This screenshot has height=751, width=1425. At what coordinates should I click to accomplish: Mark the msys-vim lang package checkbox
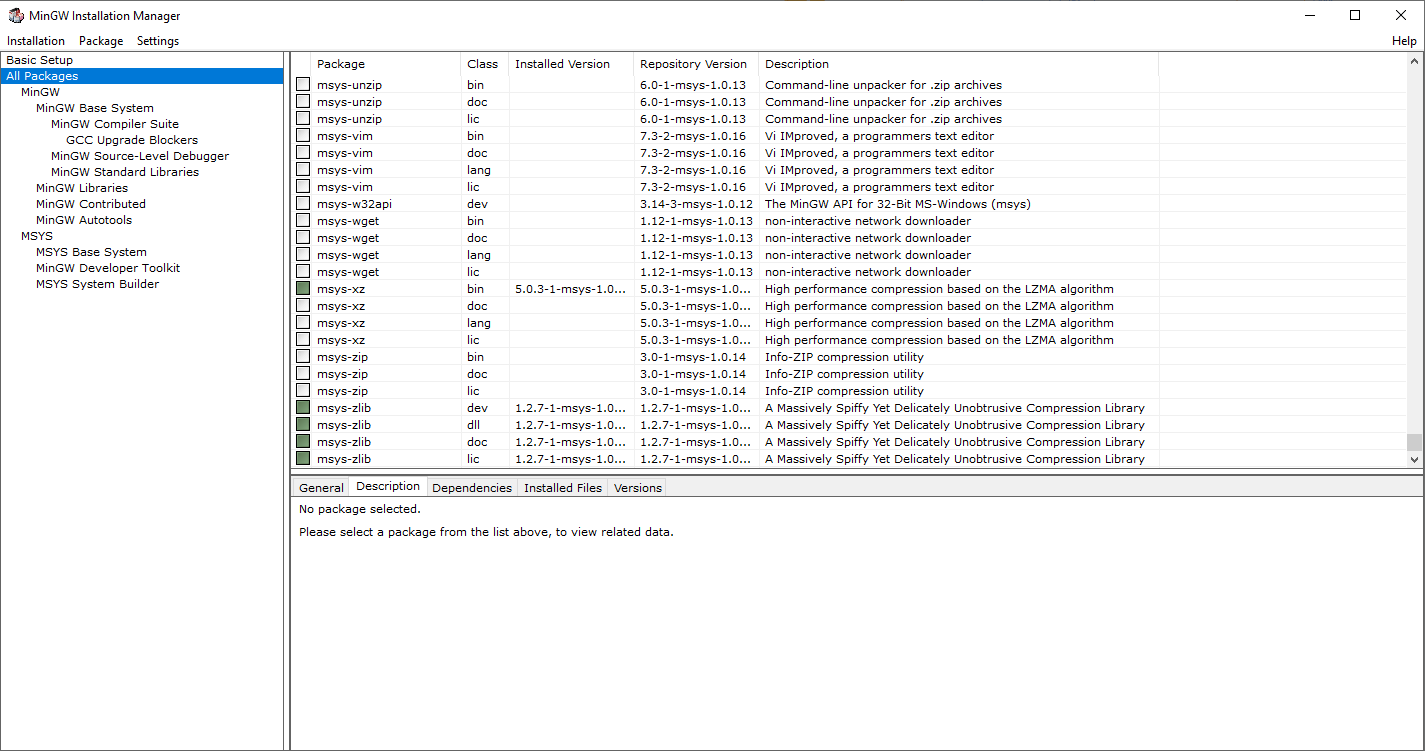point(303,170)
